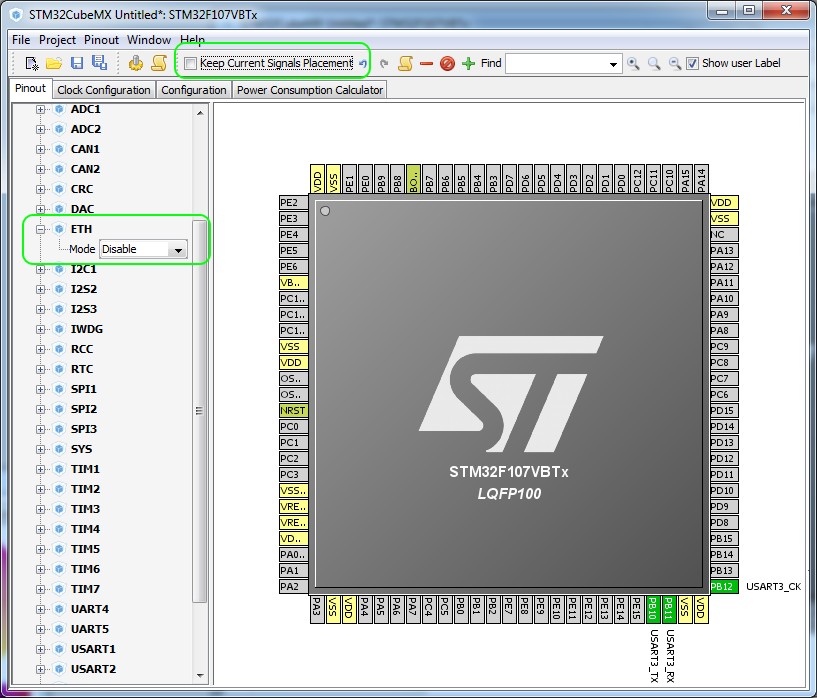The height and width of the screenshot is (698, 817).
Task: Click the ADC1 peripheral cube icon
Action: point(59,109)
